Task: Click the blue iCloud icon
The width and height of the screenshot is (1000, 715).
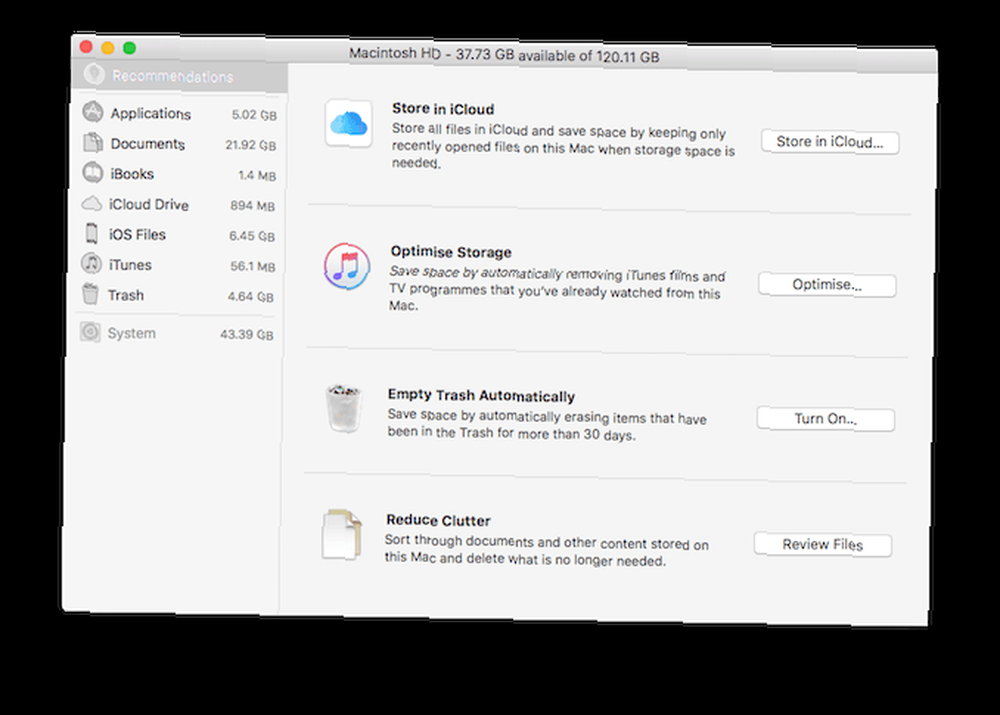Action: 348,123
